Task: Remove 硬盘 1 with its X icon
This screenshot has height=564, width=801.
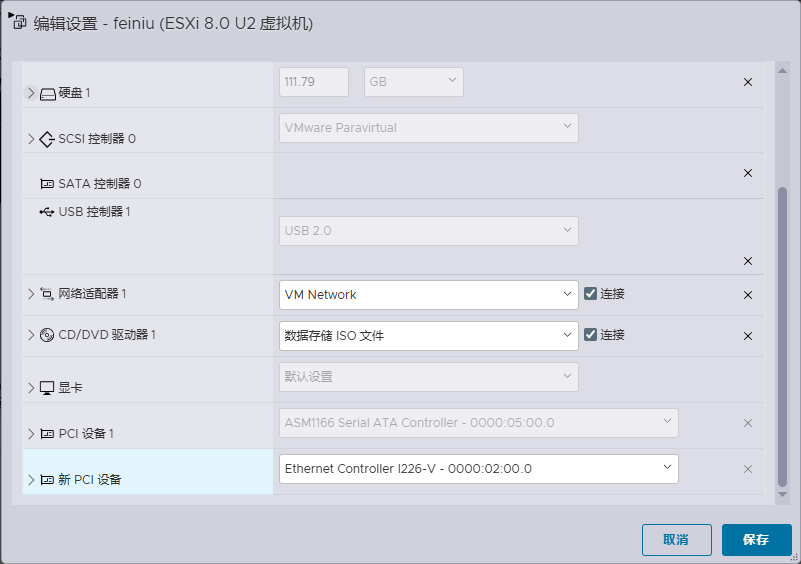Action: click(x=747, y=82)
